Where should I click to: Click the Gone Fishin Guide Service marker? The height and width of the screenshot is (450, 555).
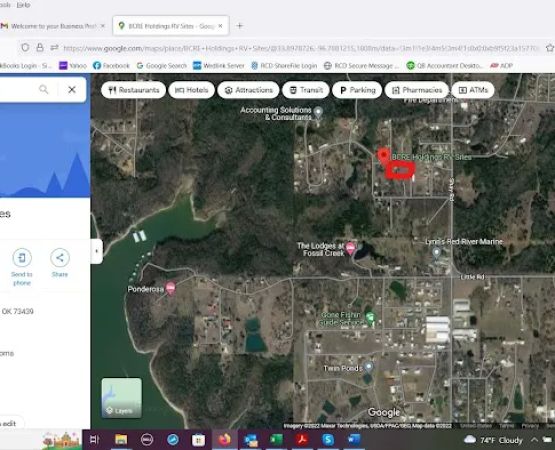pyautogui.click(x=370, y=317)
